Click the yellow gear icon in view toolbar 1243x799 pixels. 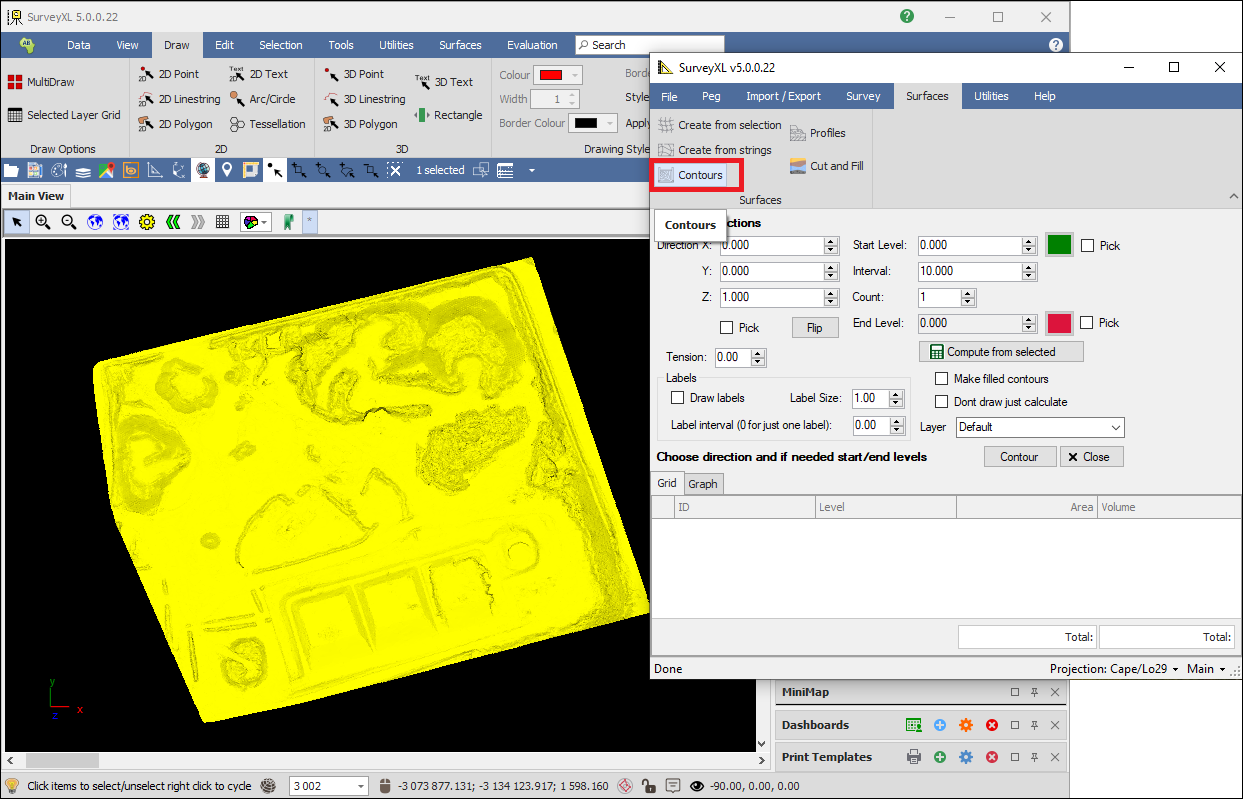147,222
